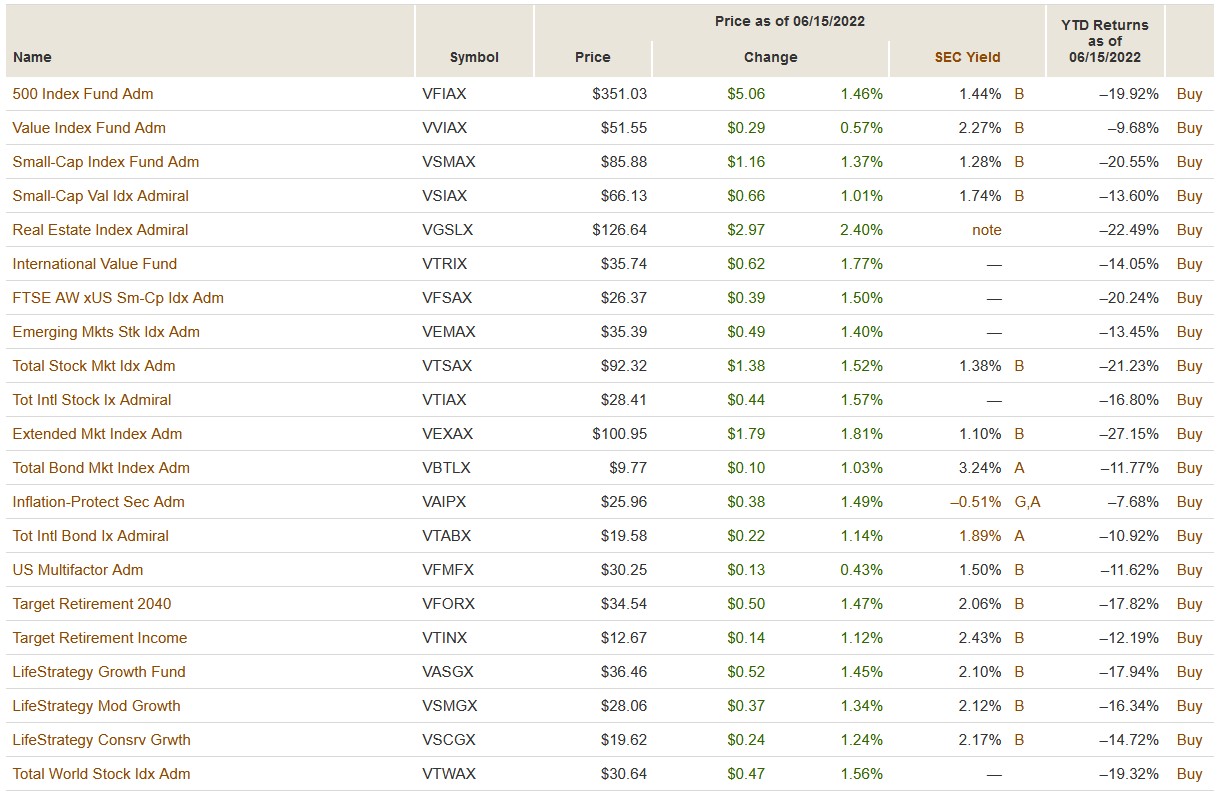Open Emerging Mkts Stk Idx Adm

click(106, 332)
